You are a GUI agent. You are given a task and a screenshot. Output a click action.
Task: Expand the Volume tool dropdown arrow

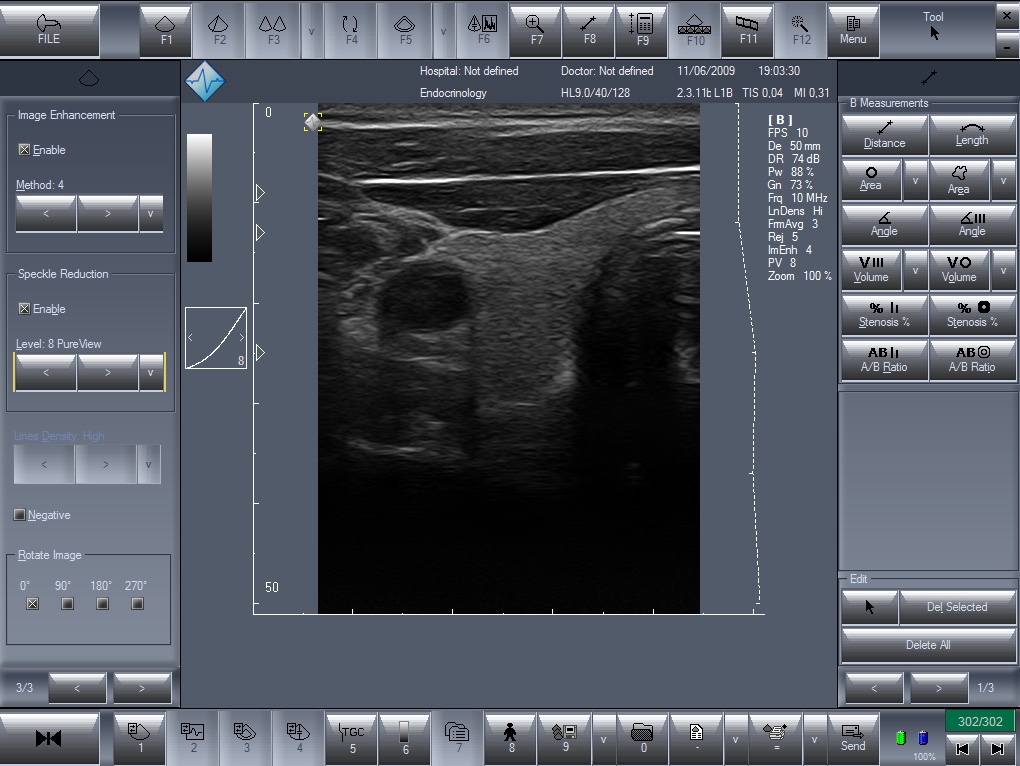[915, 270]
